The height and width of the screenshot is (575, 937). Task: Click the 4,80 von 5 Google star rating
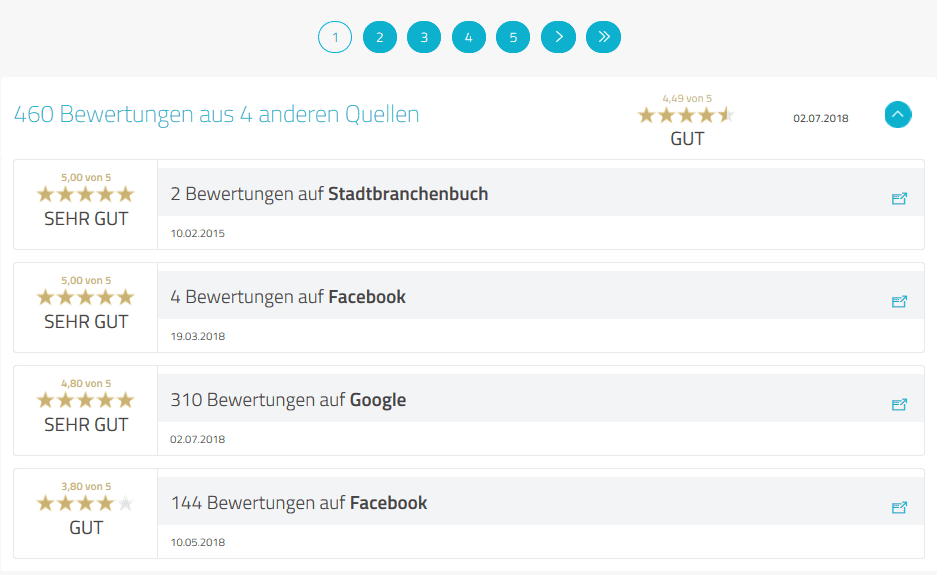[85, 400]
